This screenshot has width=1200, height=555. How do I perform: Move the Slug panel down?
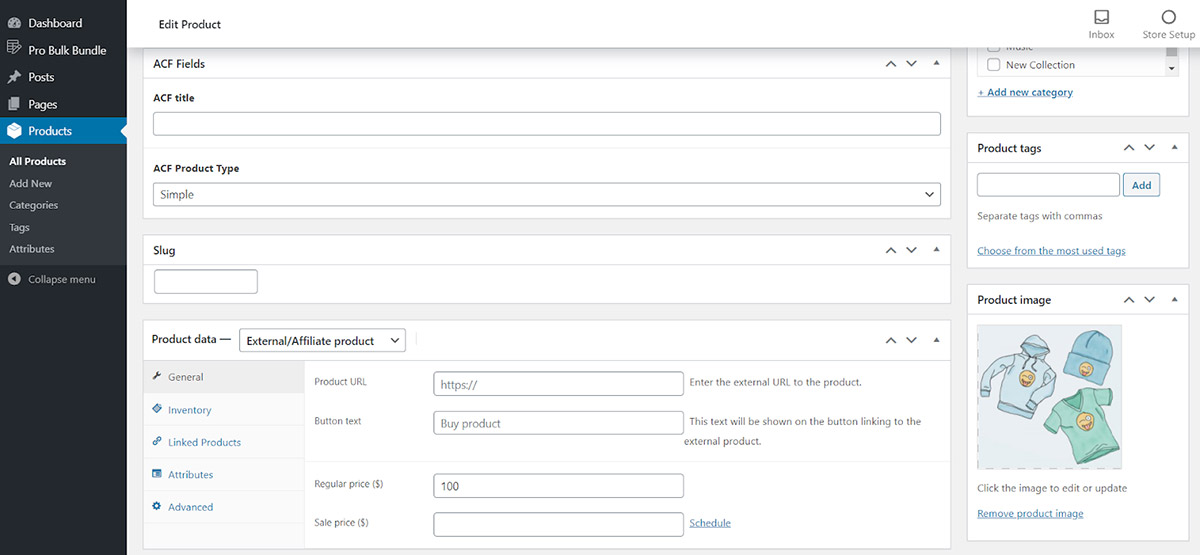coord(911,250)
